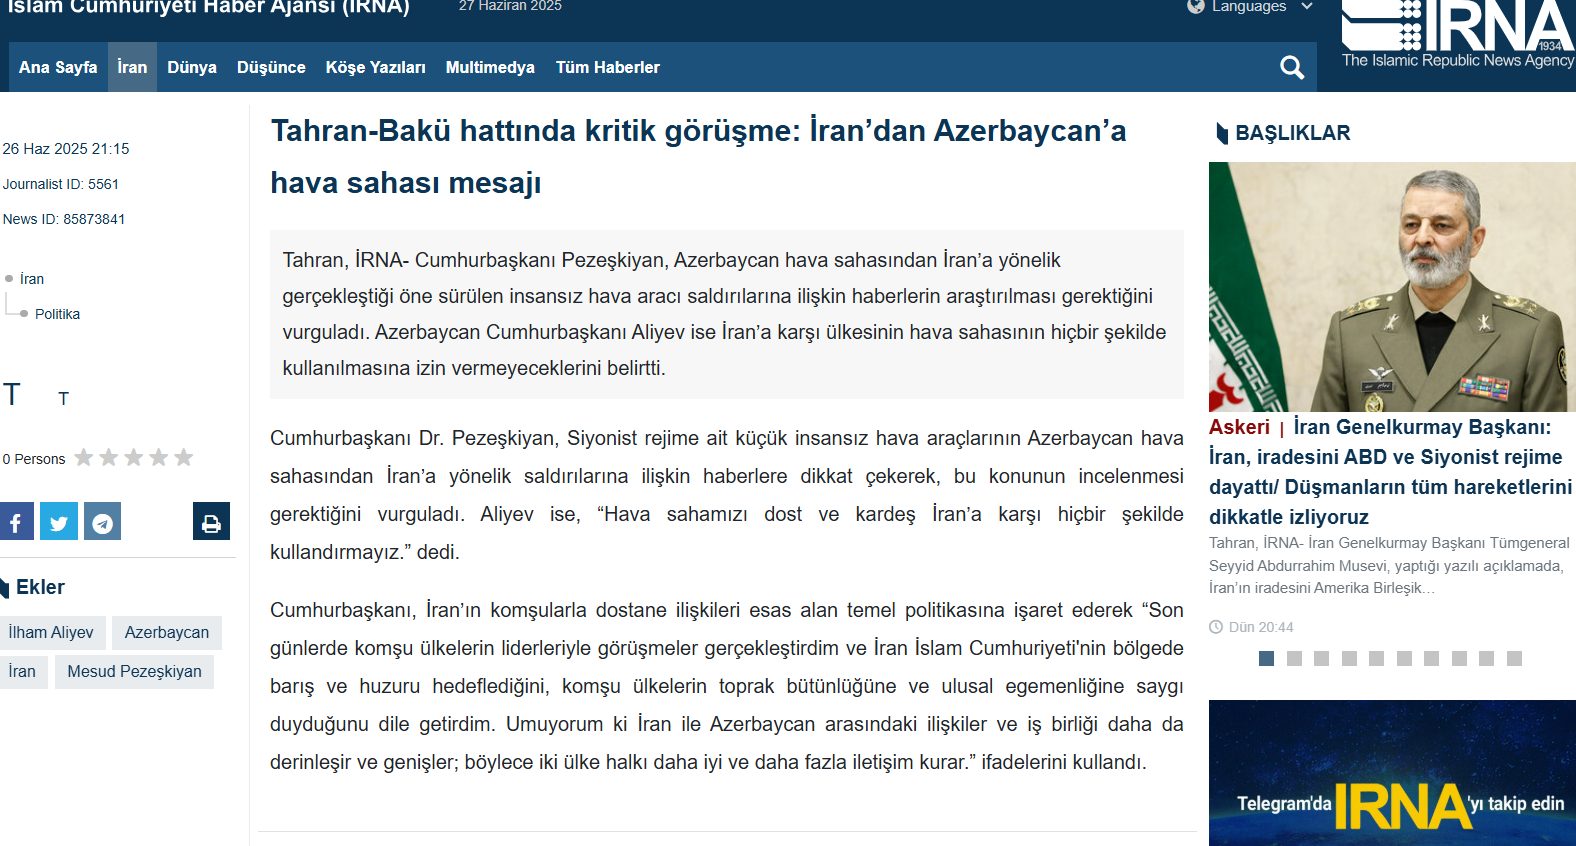Rate article with third star
Image resolution: width=1576 pixels, height=846 pixels.
[x=134, y=457]
